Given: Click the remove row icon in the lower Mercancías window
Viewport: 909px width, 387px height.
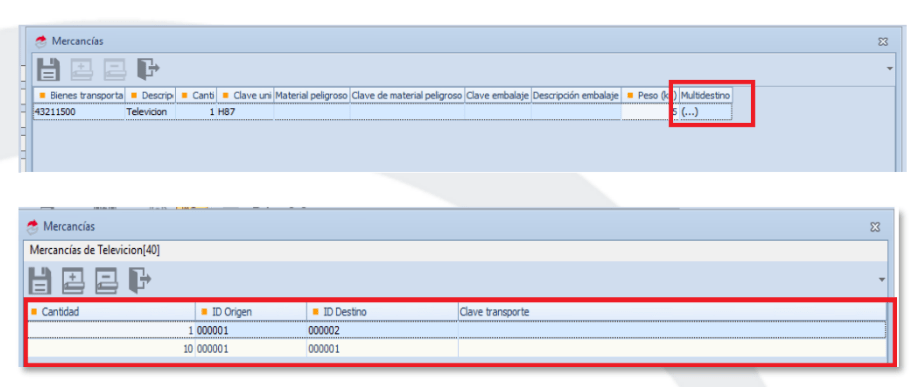Looking at the screenshot, I should point(107,280).
